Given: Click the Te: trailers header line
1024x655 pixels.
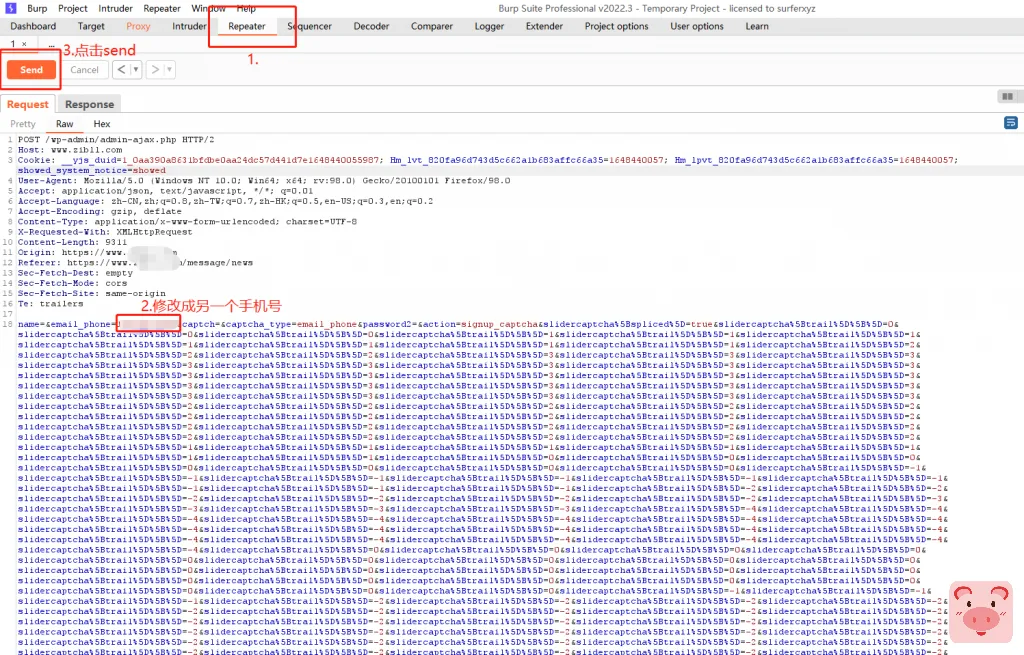Looking at the screenshot, I should 50,304.
